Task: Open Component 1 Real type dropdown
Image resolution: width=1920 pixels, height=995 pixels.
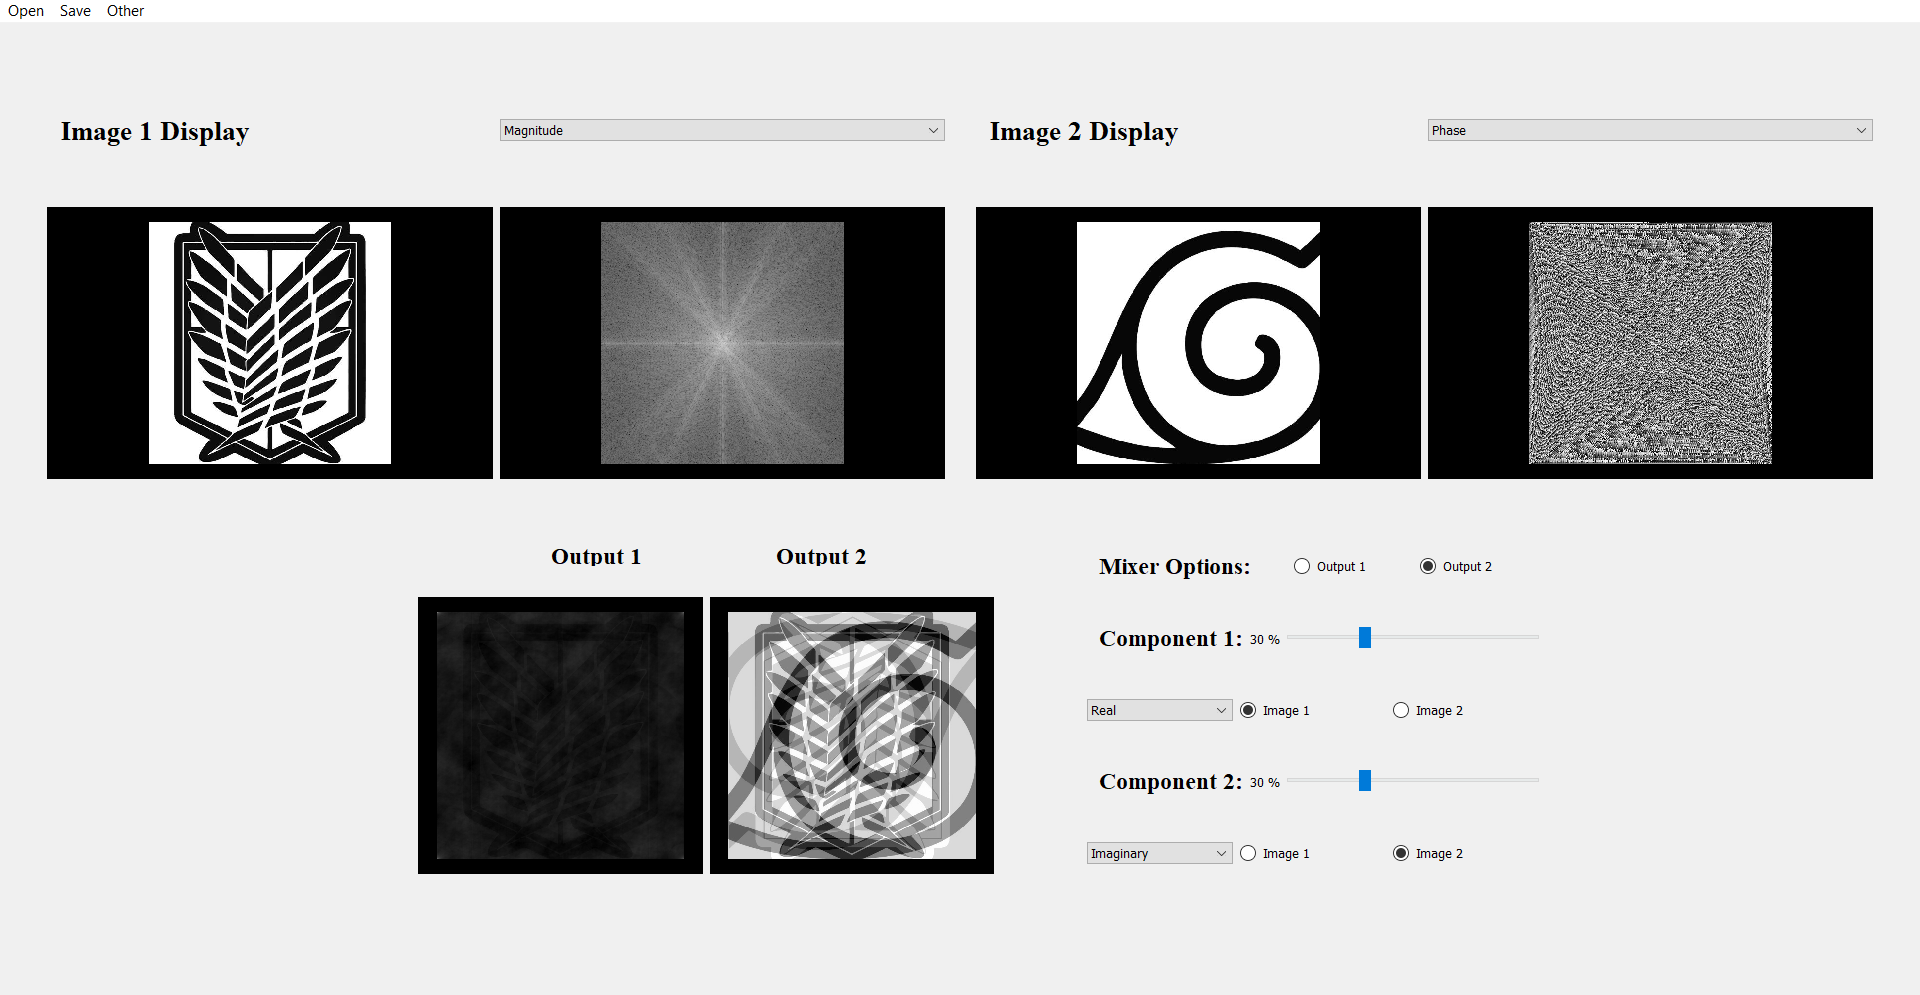Action: tap(1159, 710)
